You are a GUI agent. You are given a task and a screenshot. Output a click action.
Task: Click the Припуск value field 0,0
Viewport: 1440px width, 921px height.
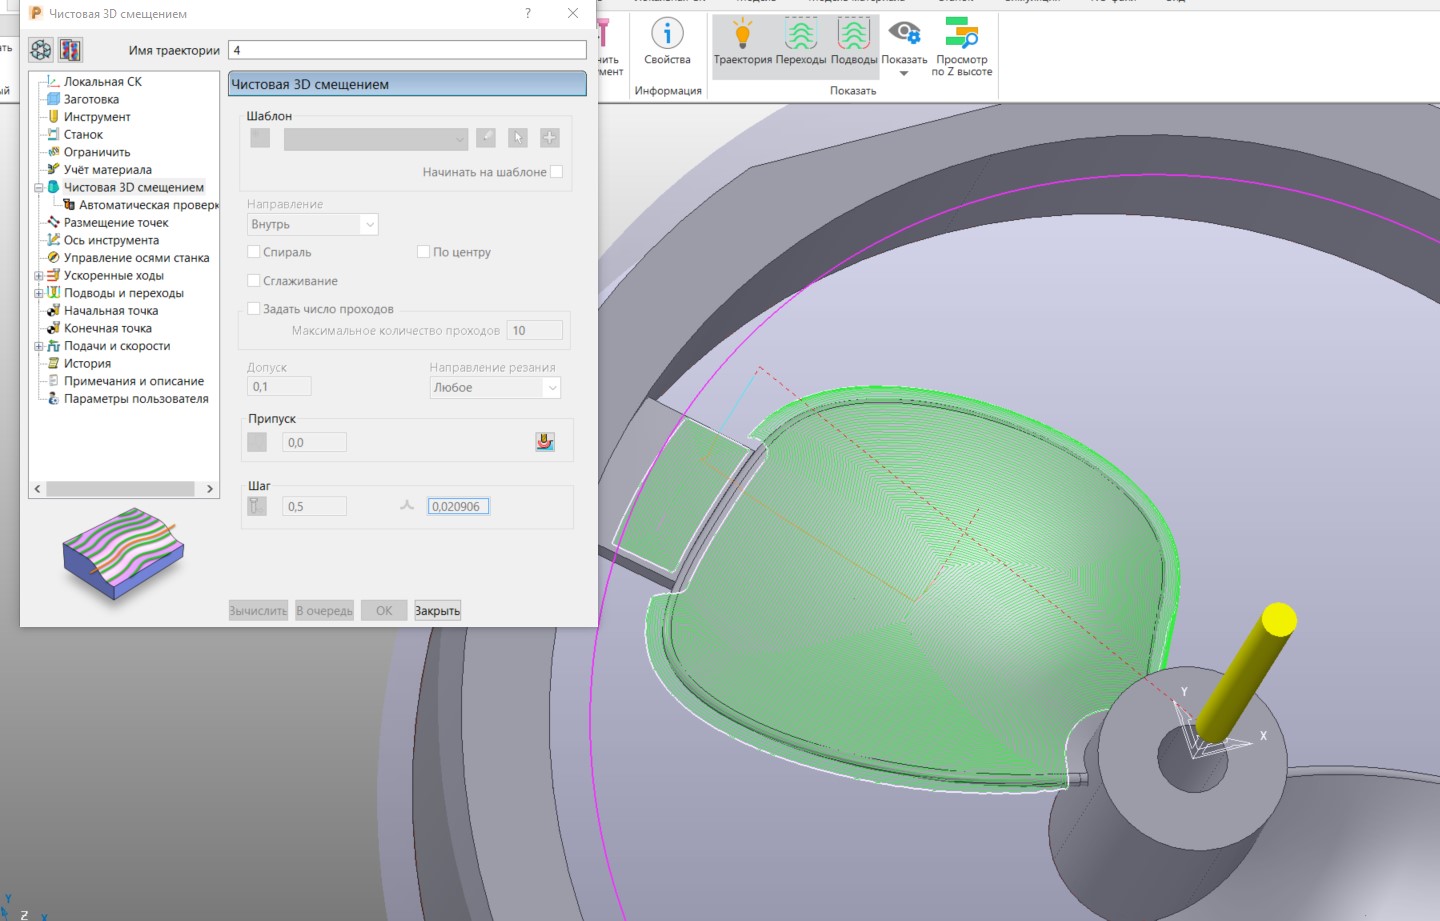pos(314,442)
